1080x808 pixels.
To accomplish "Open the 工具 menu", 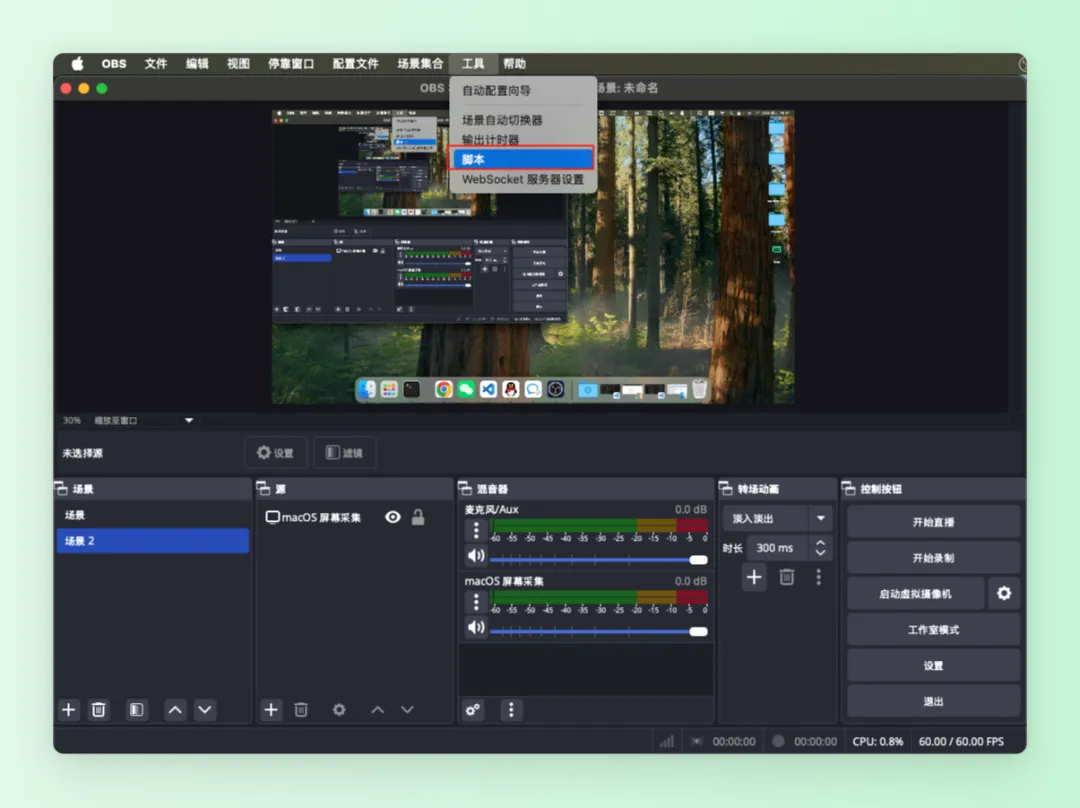I will point(472,63).
